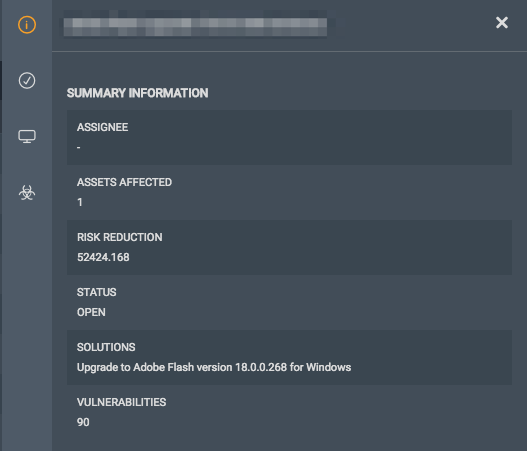Select the vulnerabilities count 90
527x451 pixels.
tap(83, 422)
